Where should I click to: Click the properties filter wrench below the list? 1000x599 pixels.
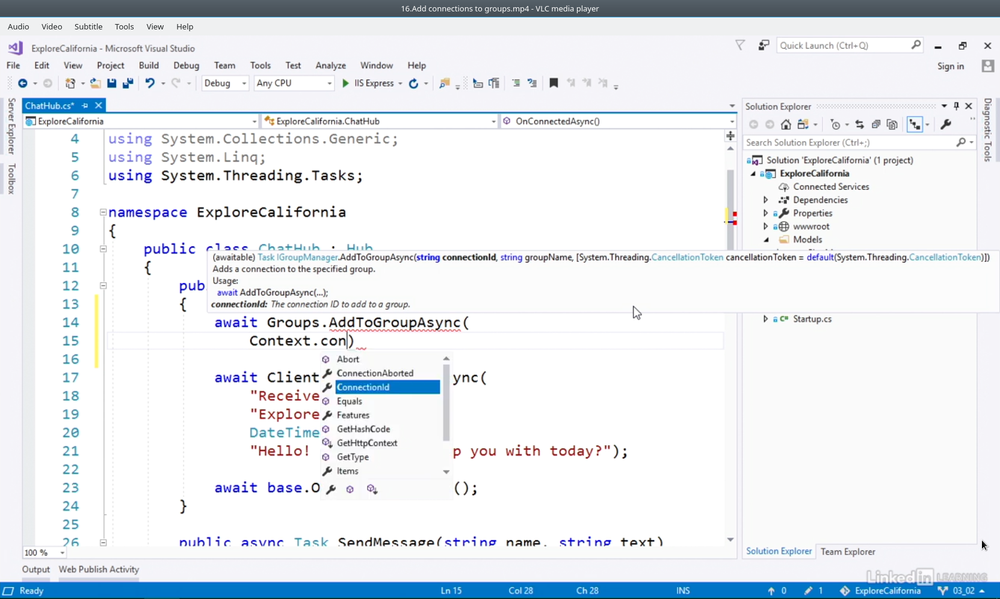pos(331,489)
